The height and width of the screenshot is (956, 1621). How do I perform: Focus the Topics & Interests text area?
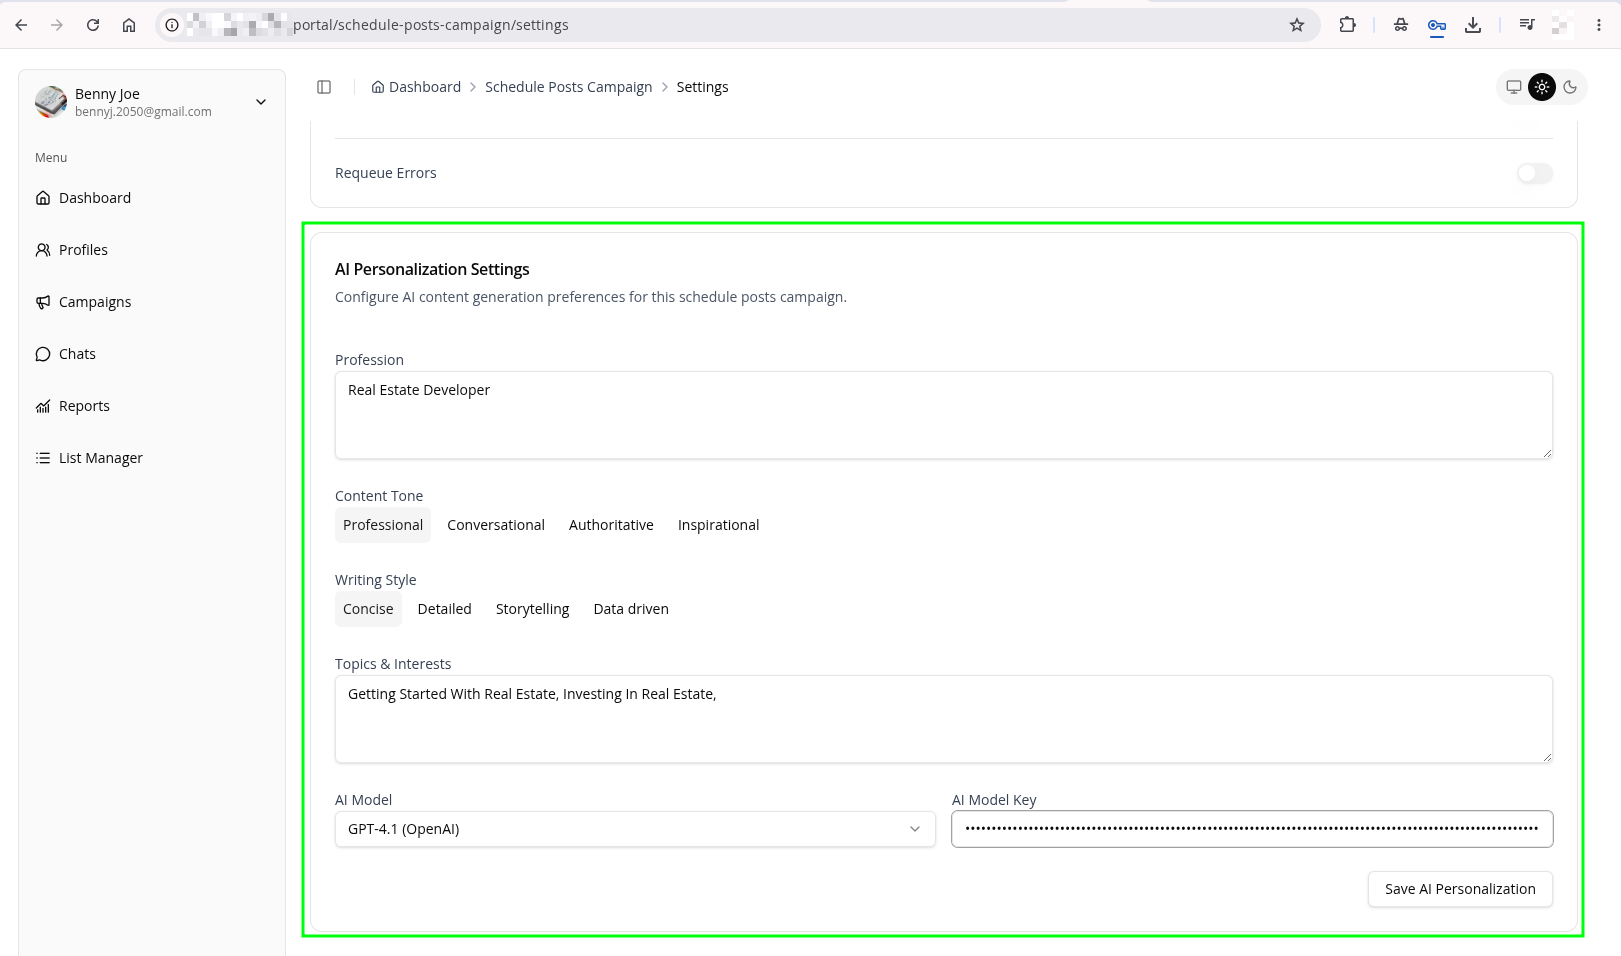point(943,719)
